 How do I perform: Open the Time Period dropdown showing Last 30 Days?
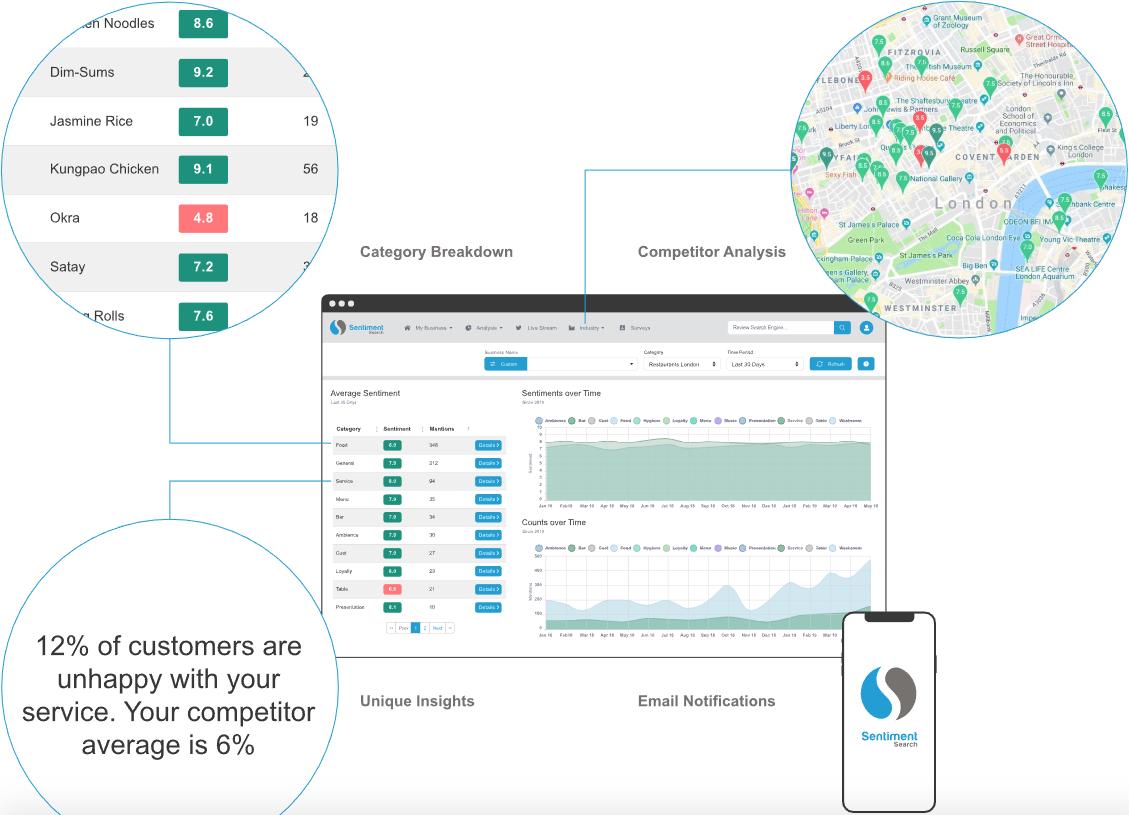[x=765, y=364]
